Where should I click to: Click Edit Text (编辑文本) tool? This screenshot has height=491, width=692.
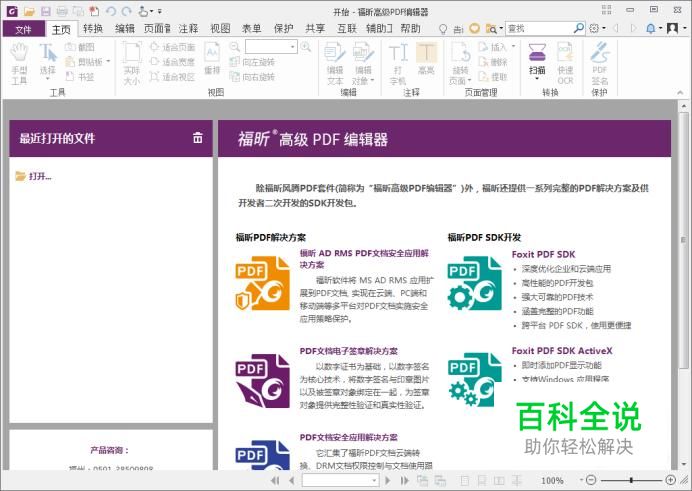[335, 64]
